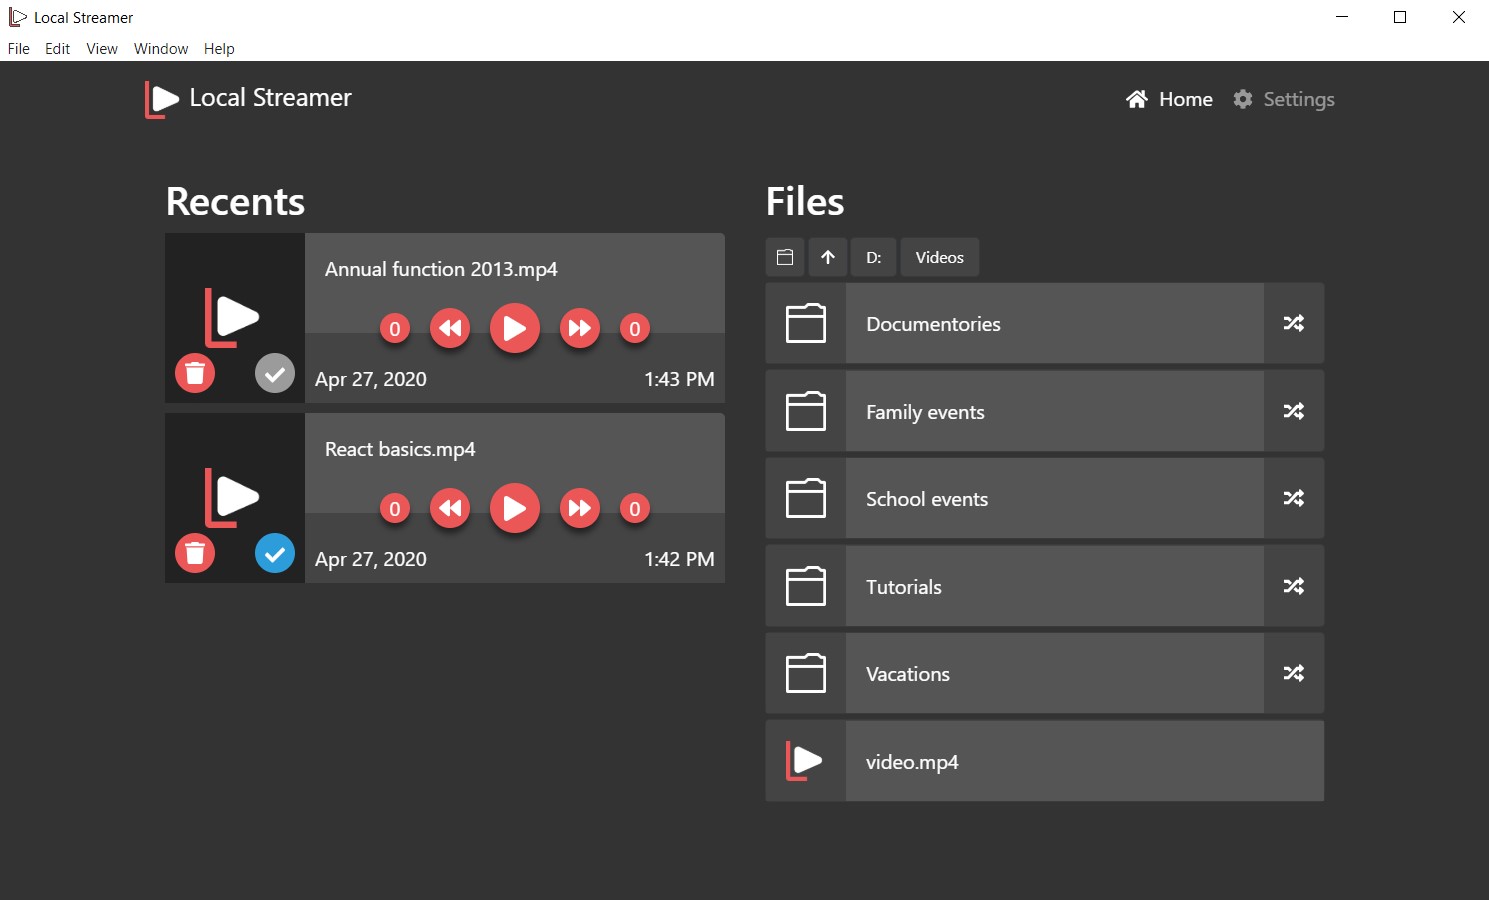Shuffle play Family events folder
1489x900 pixels.
tap(1294, 411)
